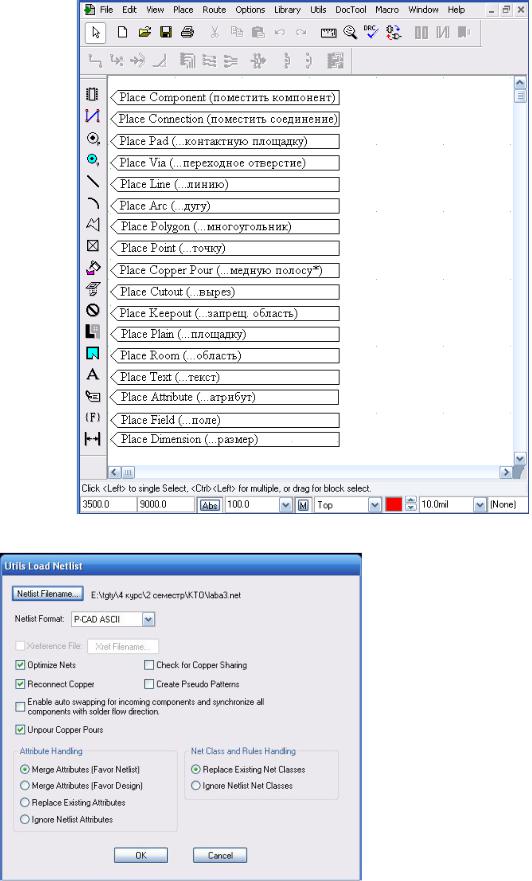Click the Zoom magnifier icon
The width and height of the screenshot is (532, 881).
pos(350,33)
